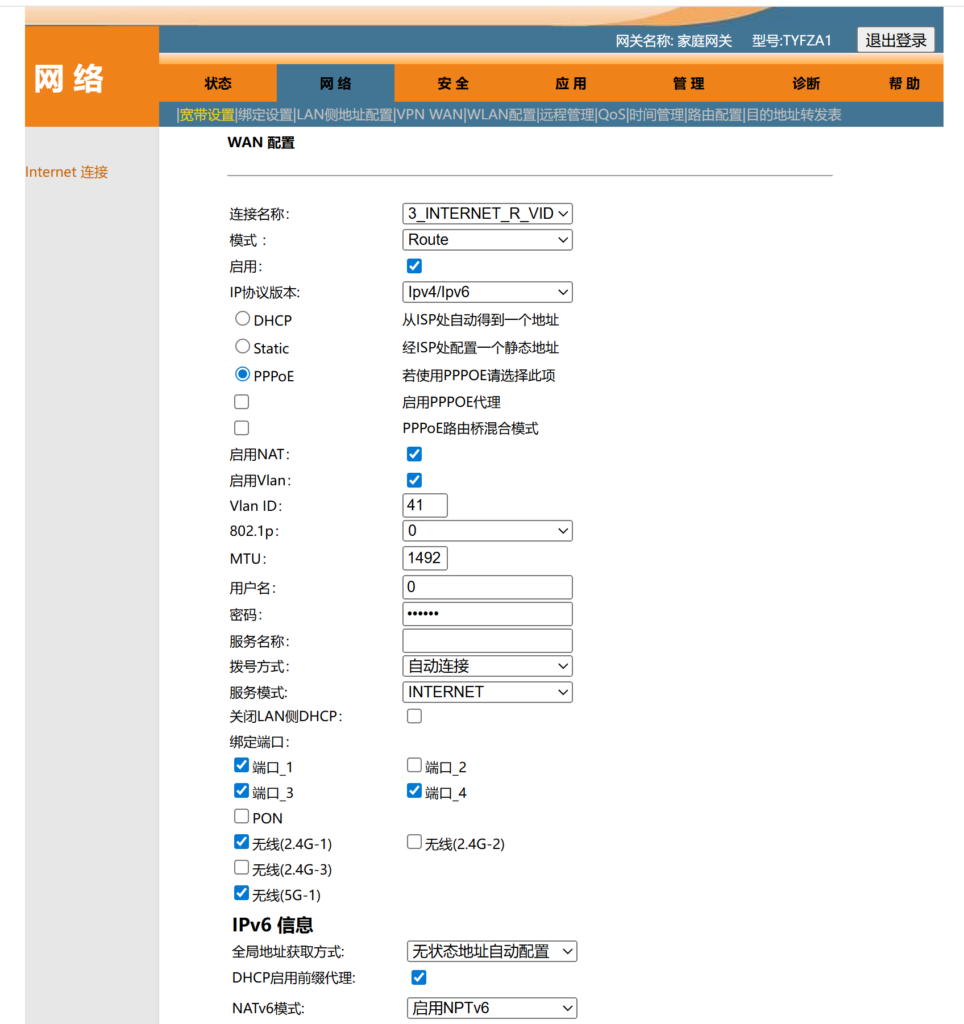The height and width of the screenshot is (1024, 964).
Task: Select the DHCP radio button
Action: pyautogui.click(x=242, y=319)
